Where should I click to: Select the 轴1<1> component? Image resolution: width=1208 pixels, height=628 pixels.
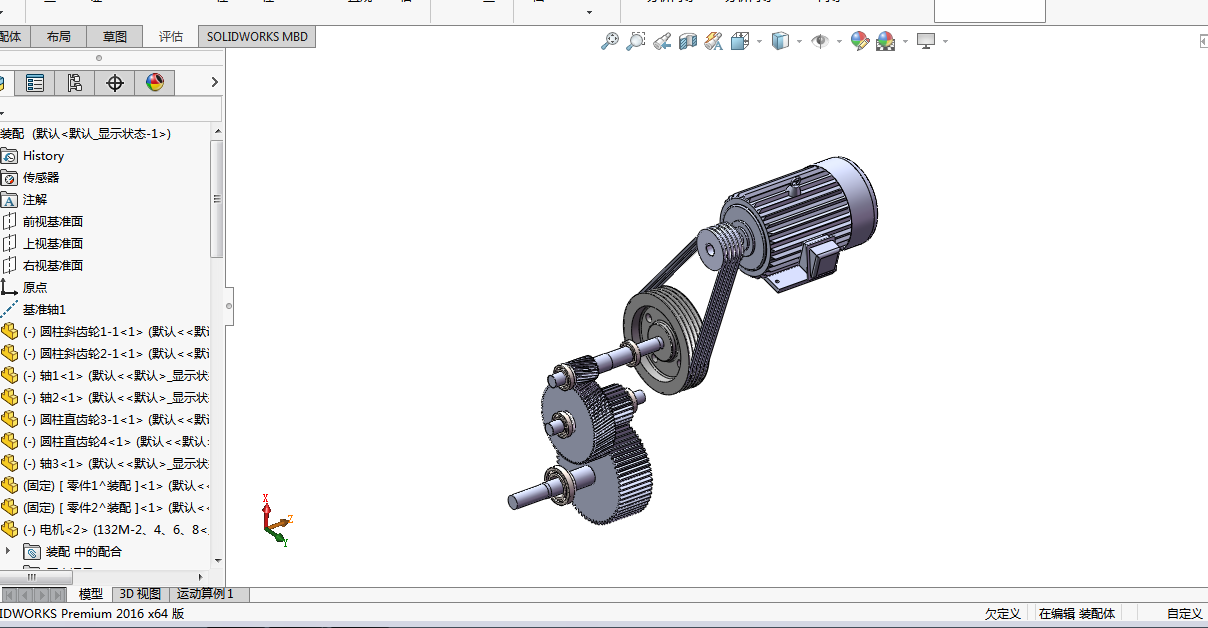[105, 376]
